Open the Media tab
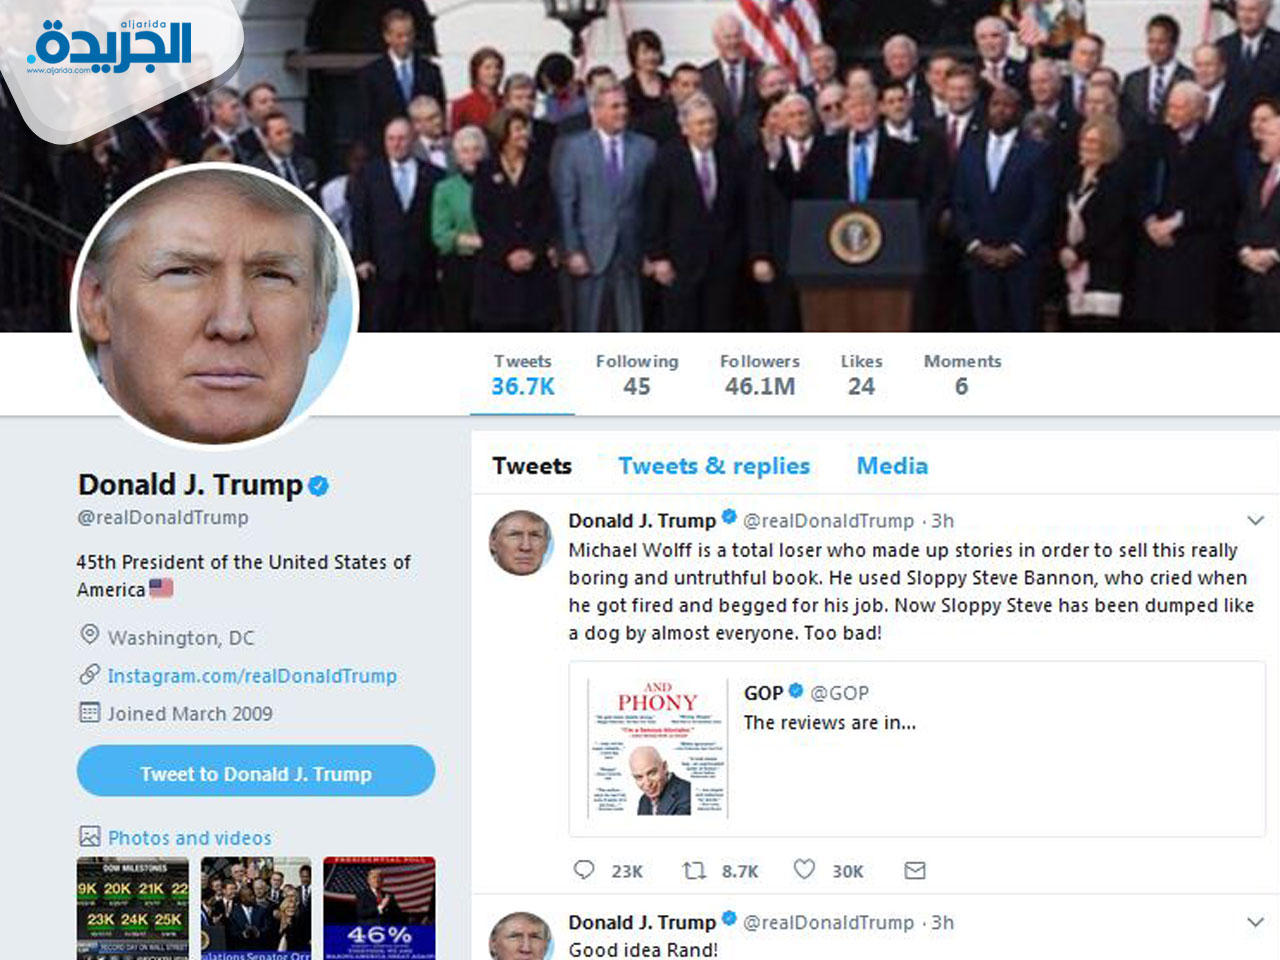The width and height of the screenshot is (1280, 960). 892,466
